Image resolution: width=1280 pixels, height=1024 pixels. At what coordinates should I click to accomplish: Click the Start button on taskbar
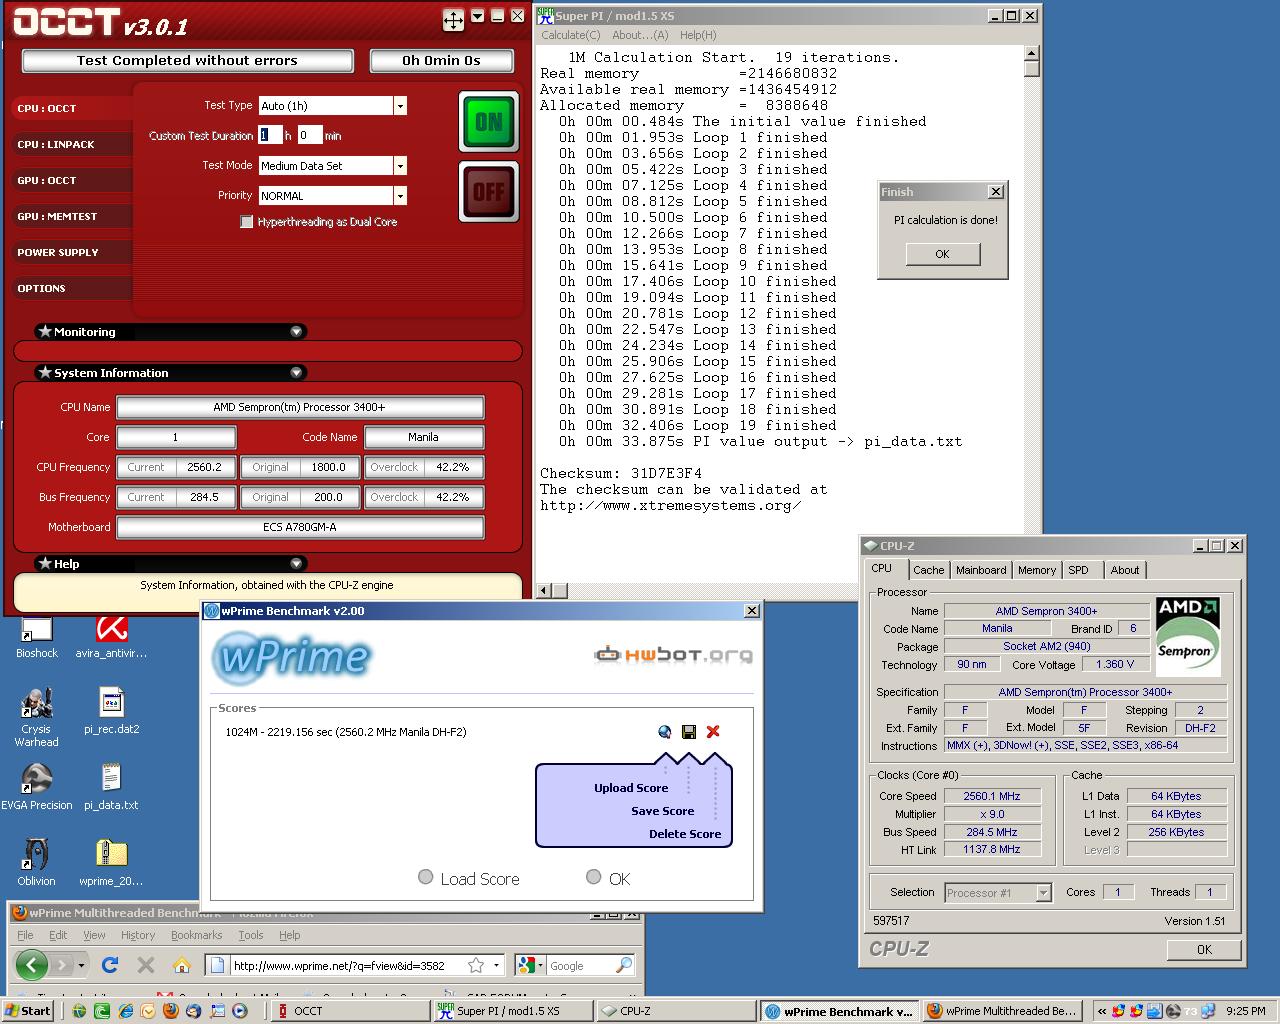[x=27, y=1011]
